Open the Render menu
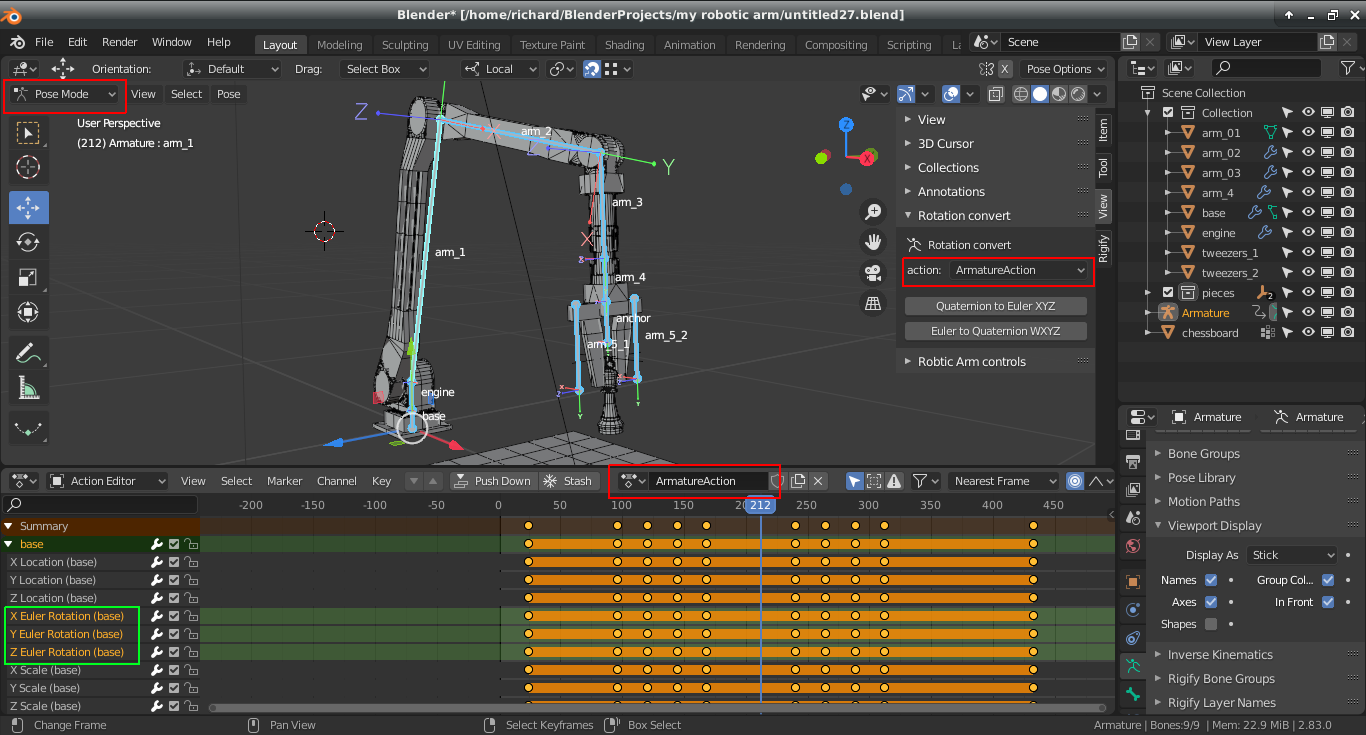The height and width of the screenshot is (735, 1366). tap(120, 42)
